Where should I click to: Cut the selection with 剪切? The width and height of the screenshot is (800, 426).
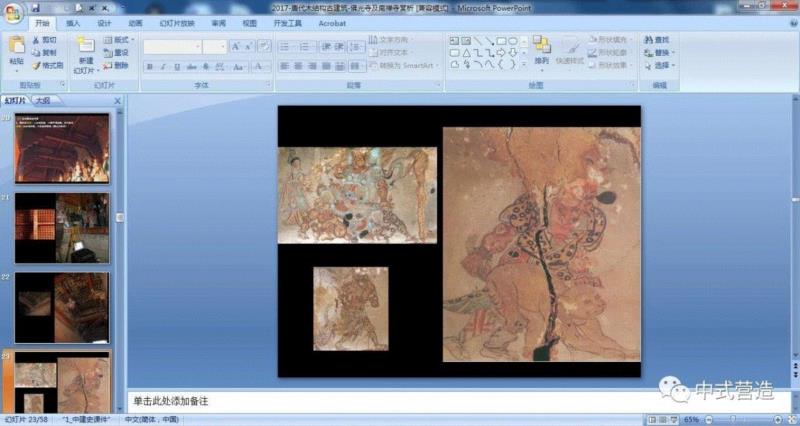(44, 40)
